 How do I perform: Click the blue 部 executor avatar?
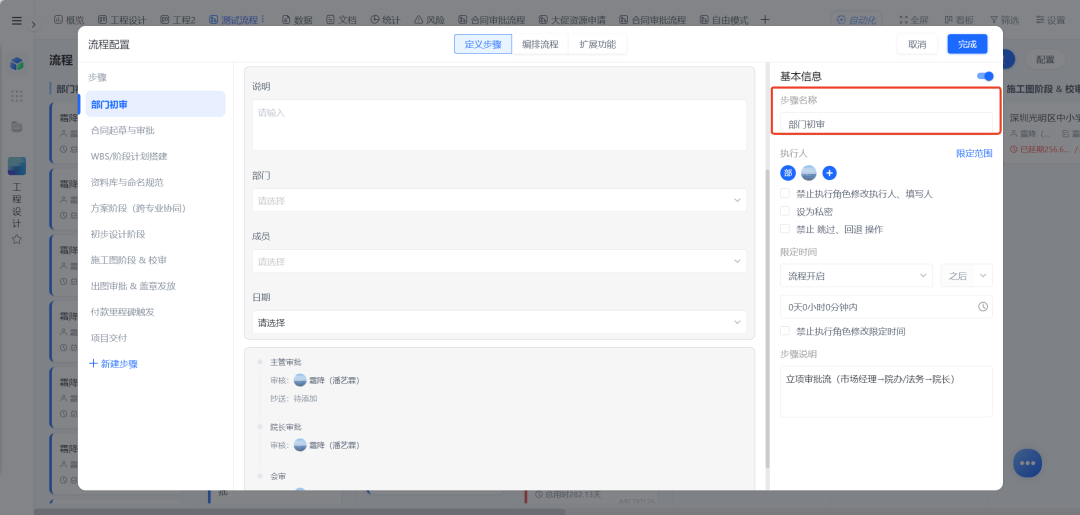point(788,173)
